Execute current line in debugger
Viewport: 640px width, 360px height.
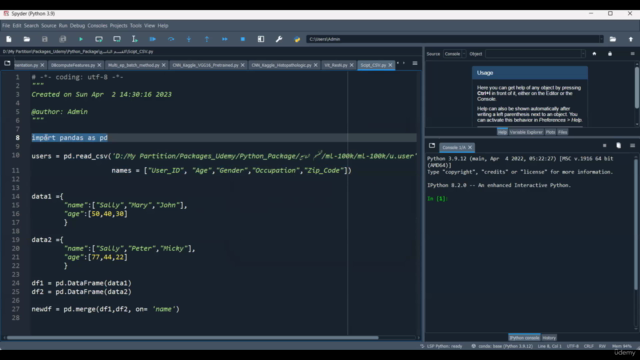point(171,39)
